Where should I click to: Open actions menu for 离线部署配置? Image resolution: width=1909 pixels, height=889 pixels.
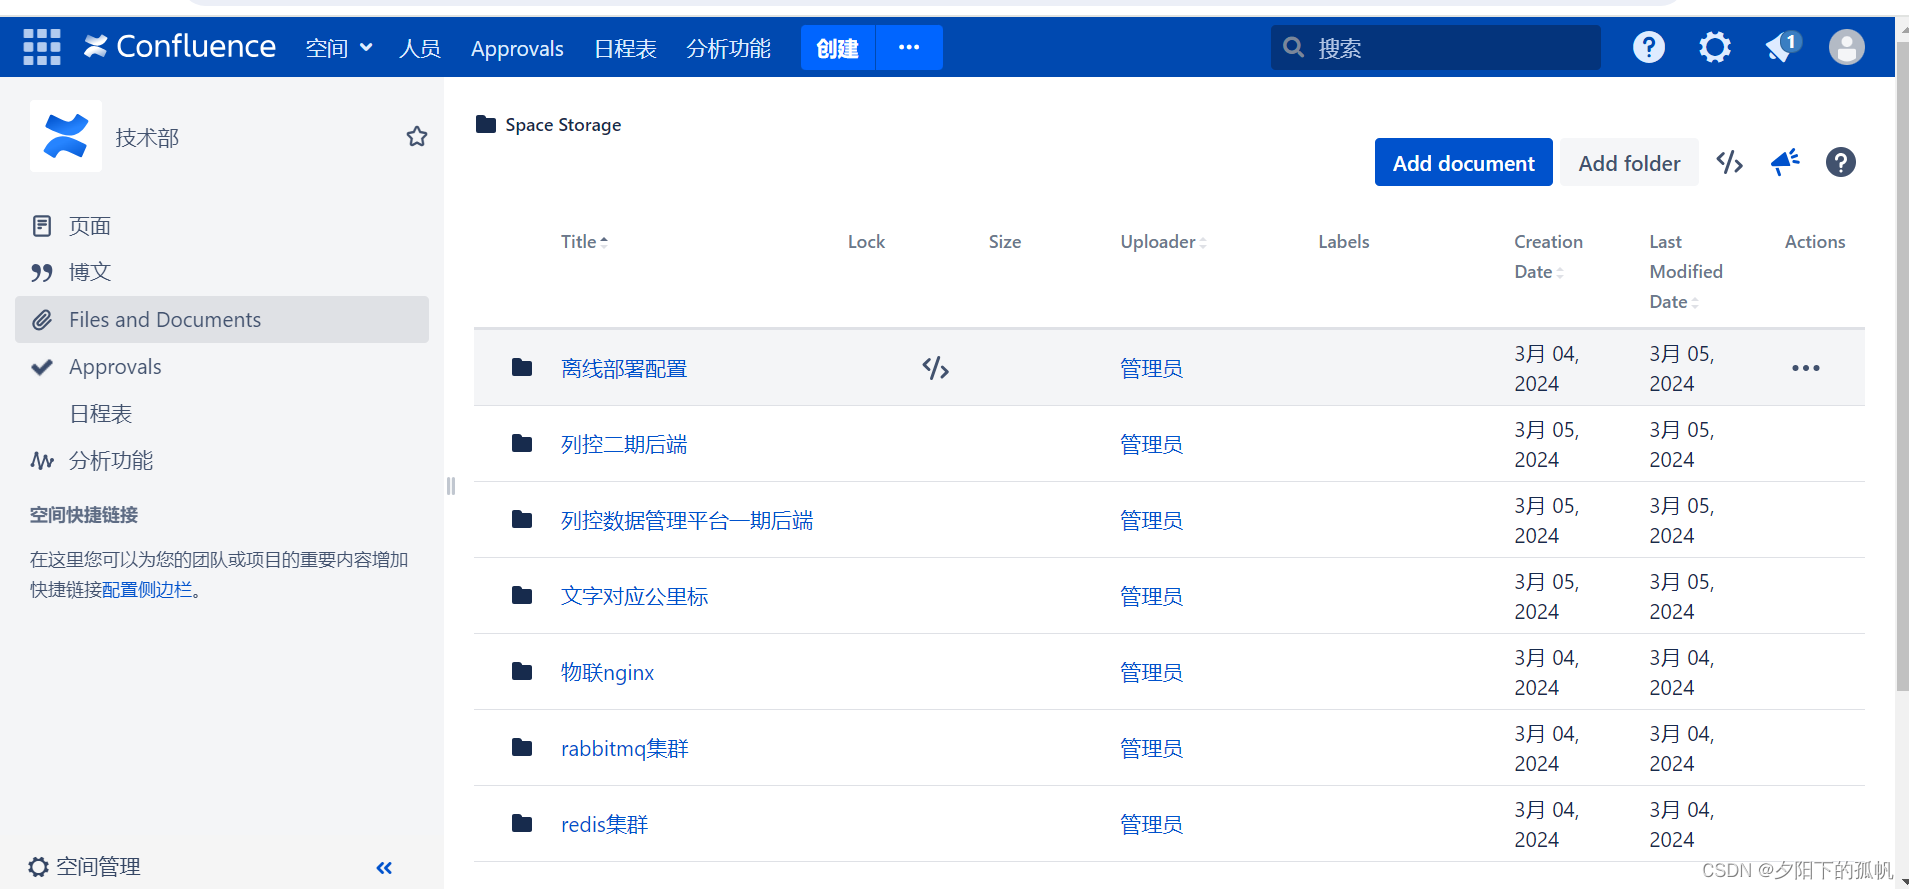(1806, 368)
